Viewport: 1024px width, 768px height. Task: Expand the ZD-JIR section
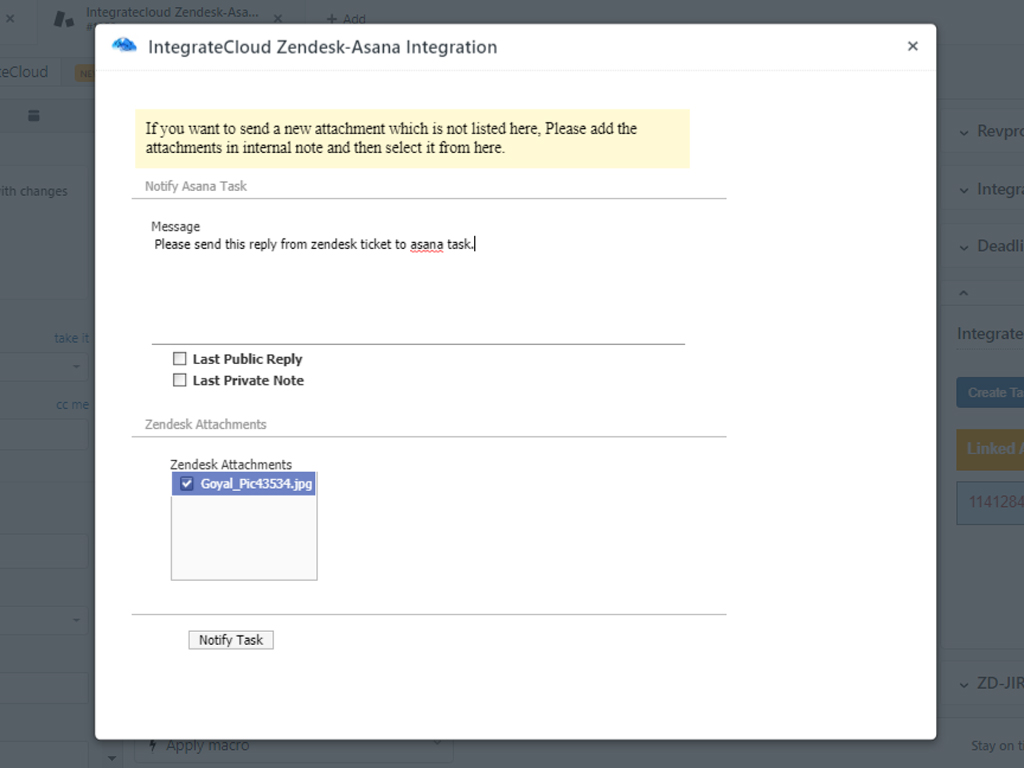click(963, 683)
